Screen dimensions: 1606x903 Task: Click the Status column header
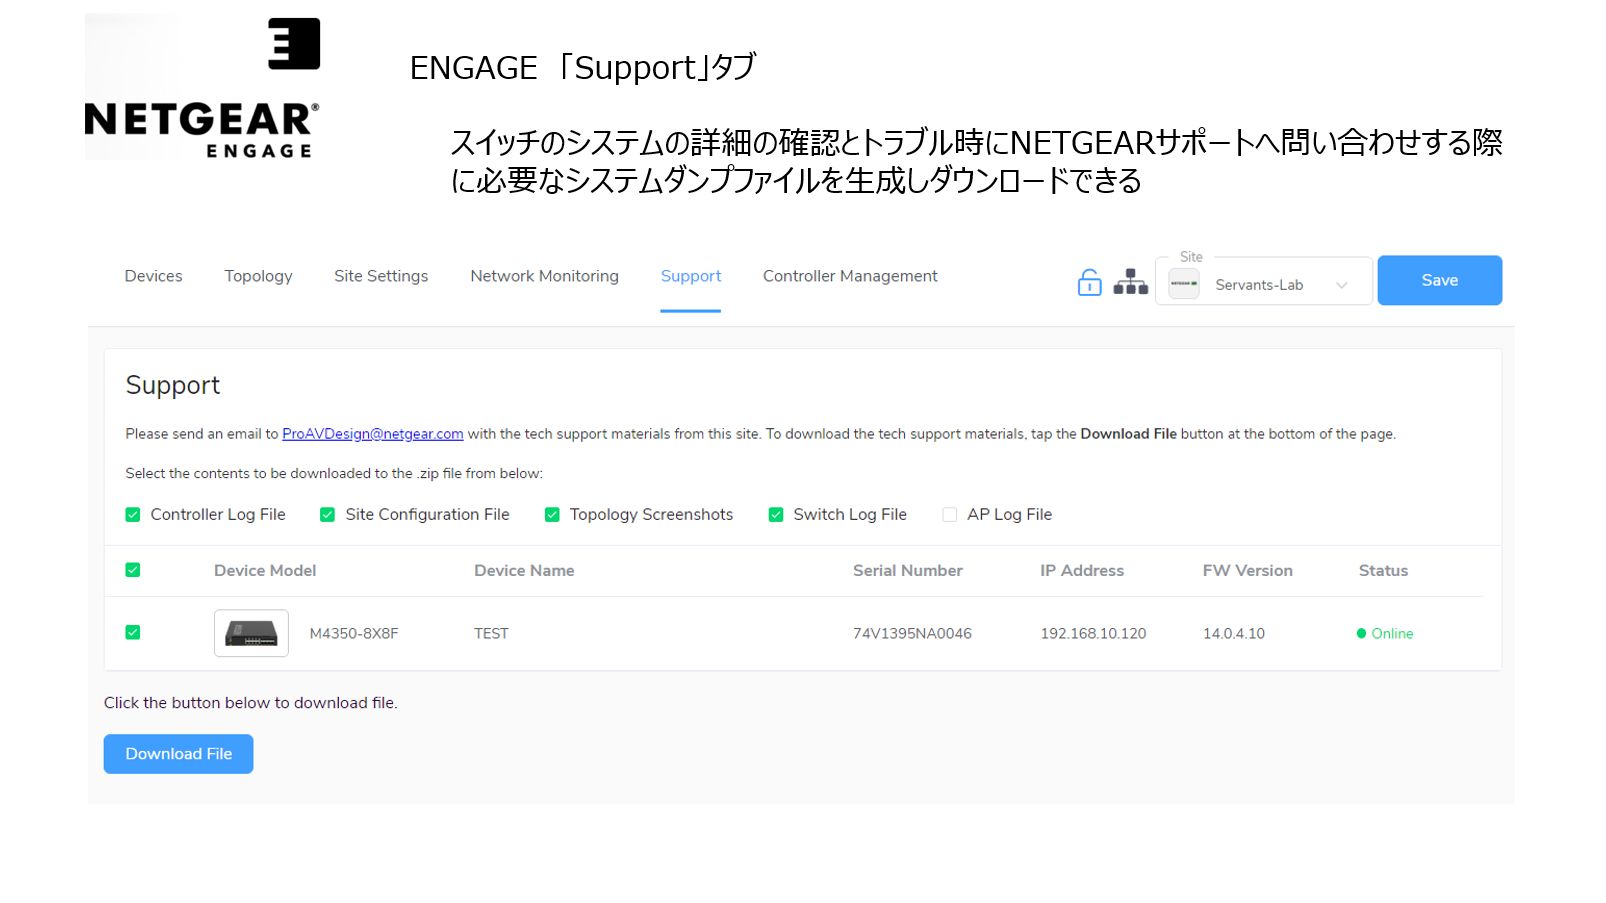coord(1383,570)
